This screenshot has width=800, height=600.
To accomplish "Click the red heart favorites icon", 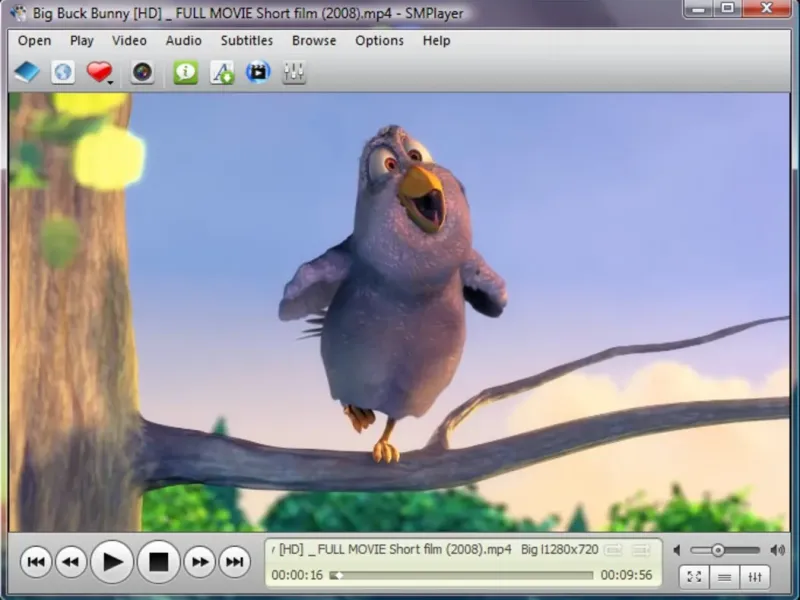I will pyautogui.click(x=98, y=71).
